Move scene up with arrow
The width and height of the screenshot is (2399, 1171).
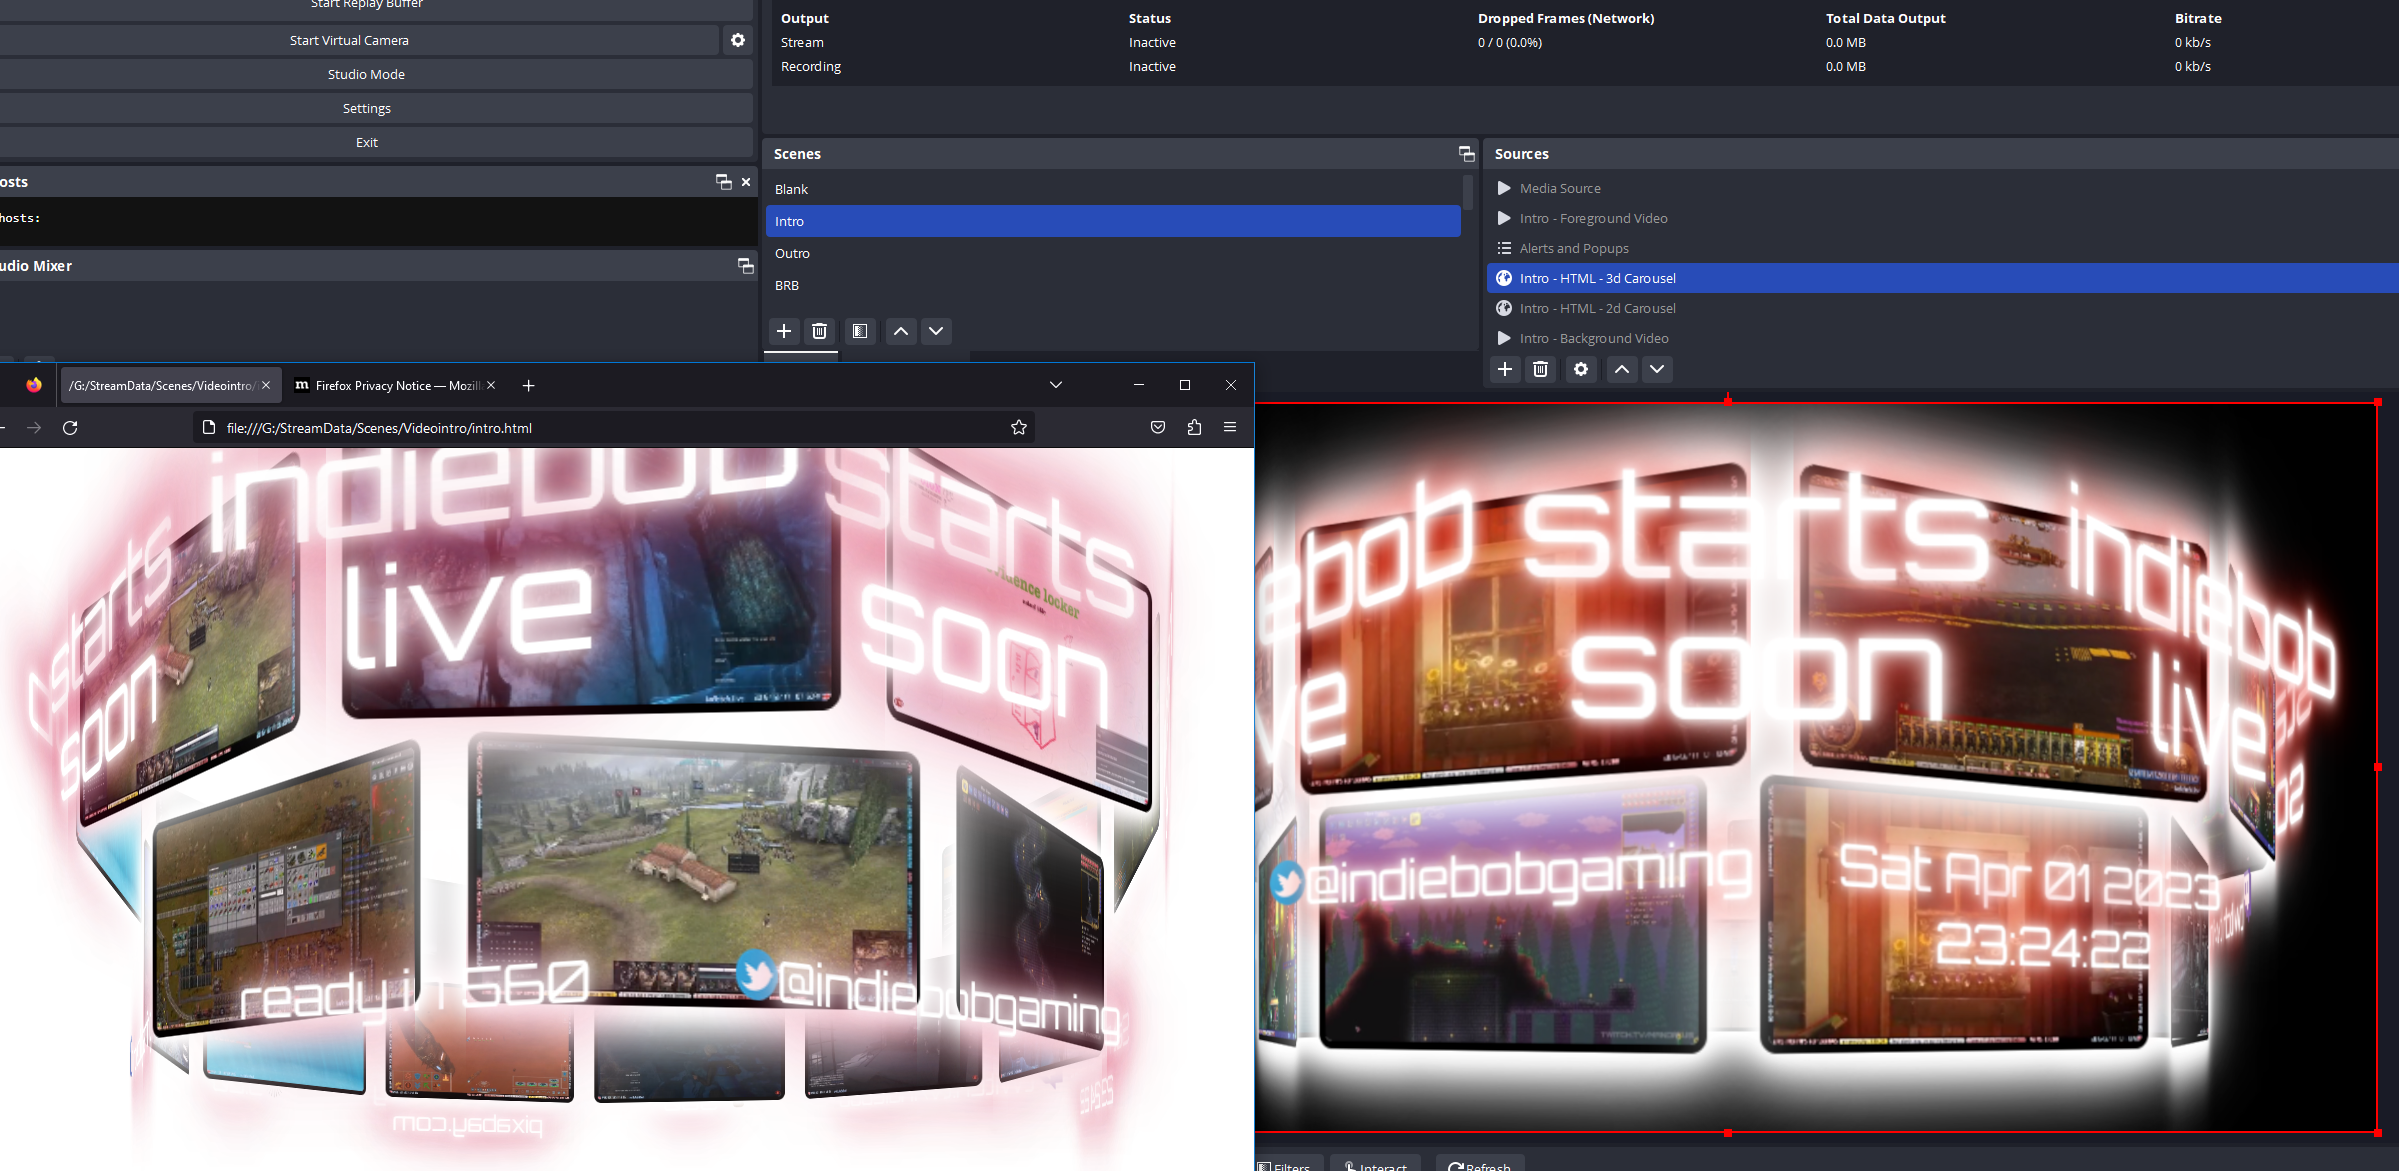[900, 331]
